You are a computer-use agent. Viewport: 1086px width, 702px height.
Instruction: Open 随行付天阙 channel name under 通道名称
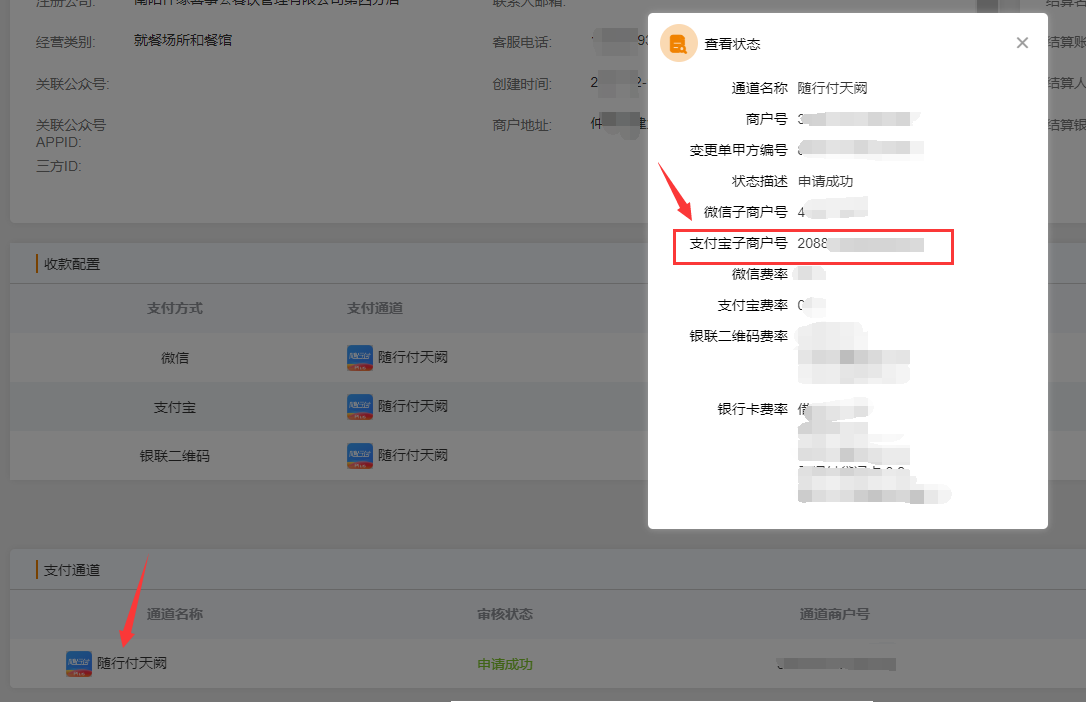(132, 663)
